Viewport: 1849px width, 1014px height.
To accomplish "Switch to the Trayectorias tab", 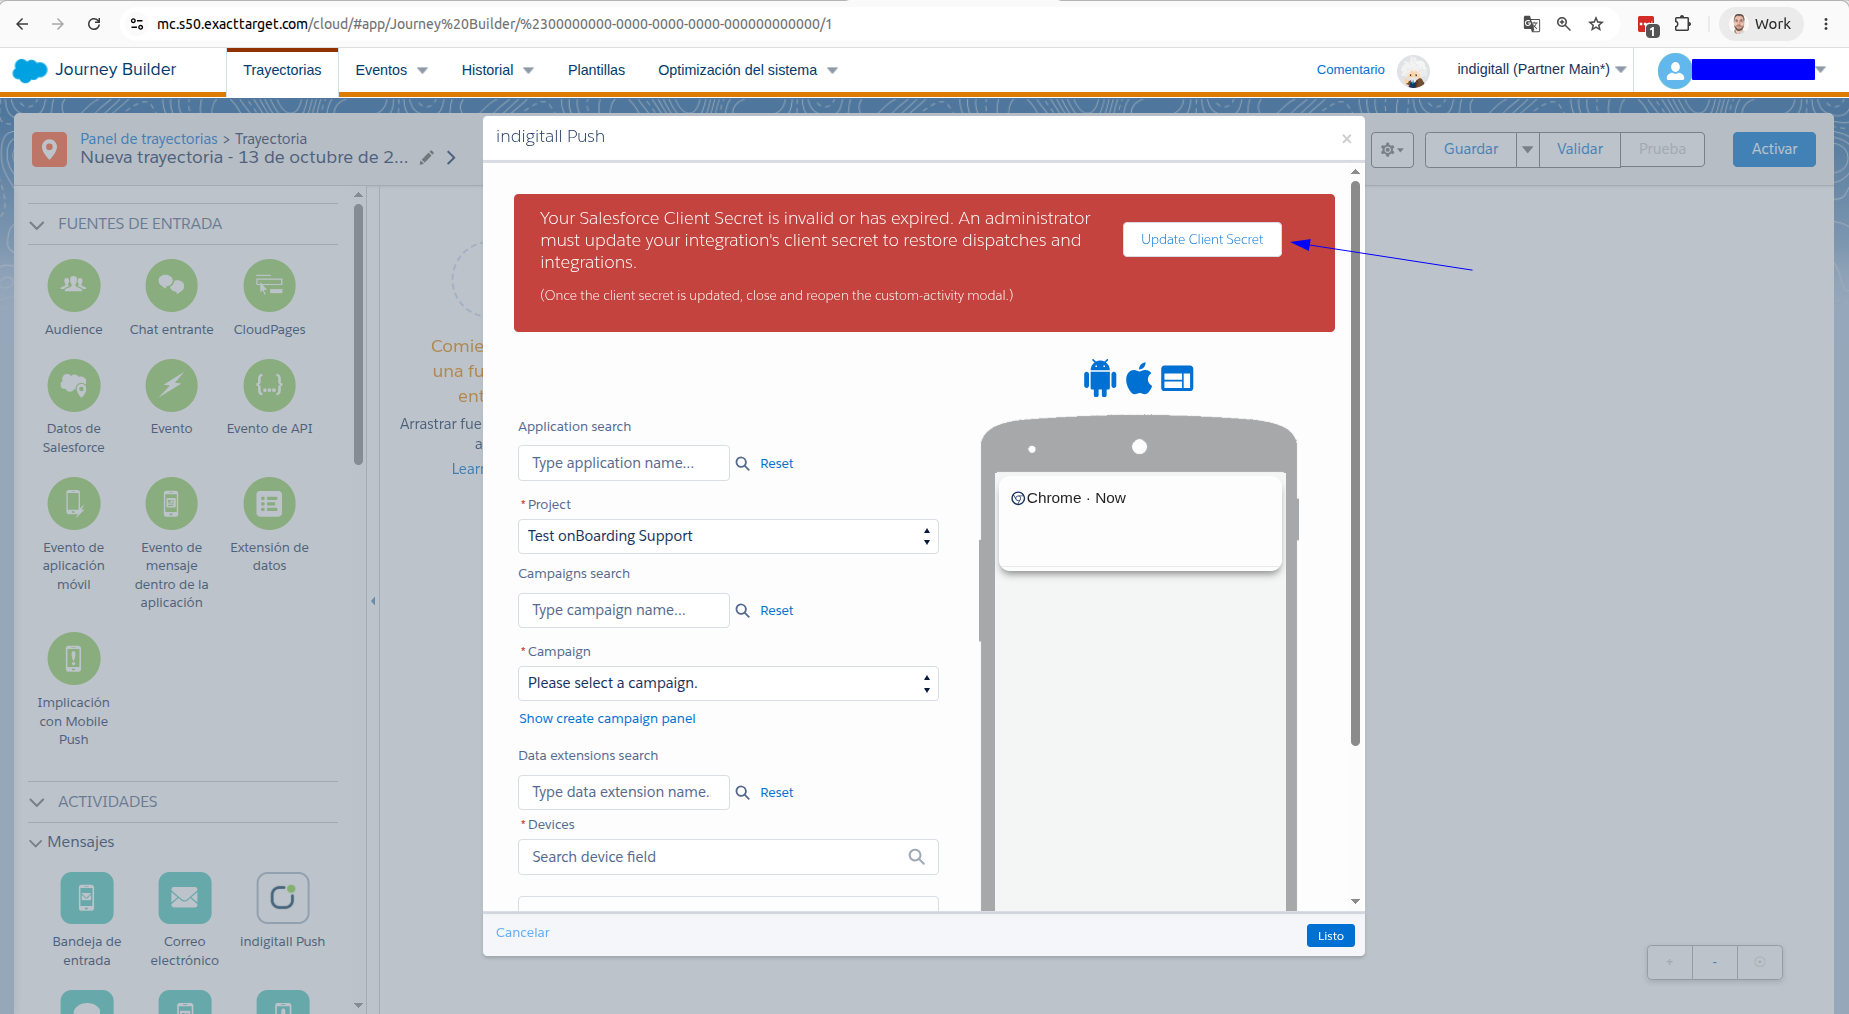I will coord(282,71).
